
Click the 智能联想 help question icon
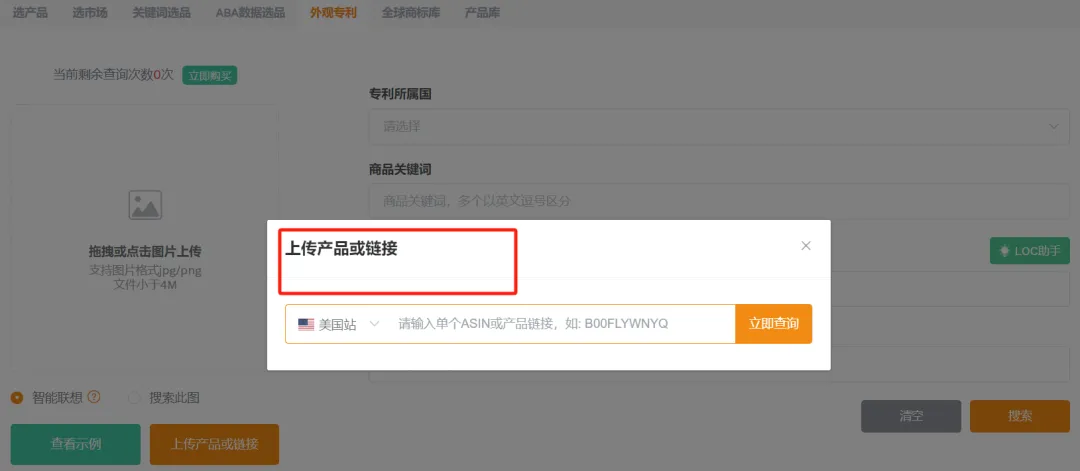click(x=94, y=397)
